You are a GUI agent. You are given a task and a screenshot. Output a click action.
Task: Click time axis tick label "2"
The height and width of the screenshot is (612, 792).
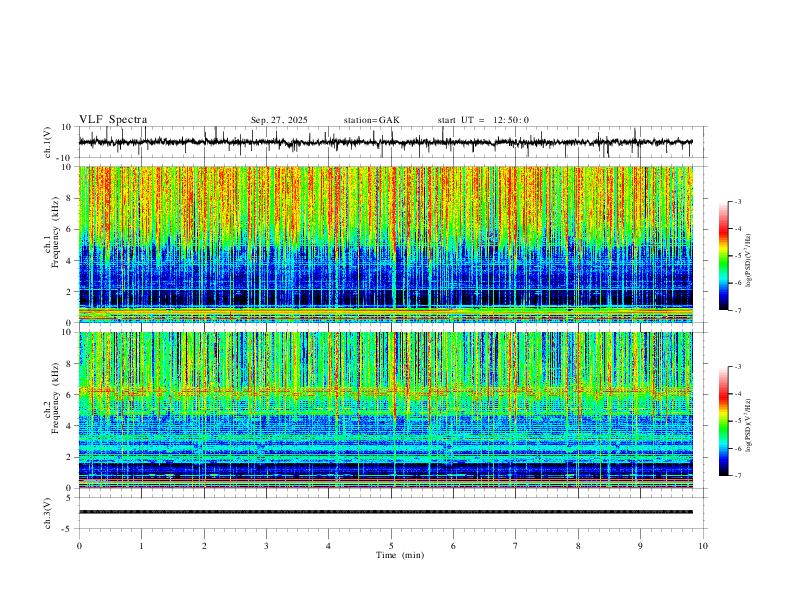(204, 546)
